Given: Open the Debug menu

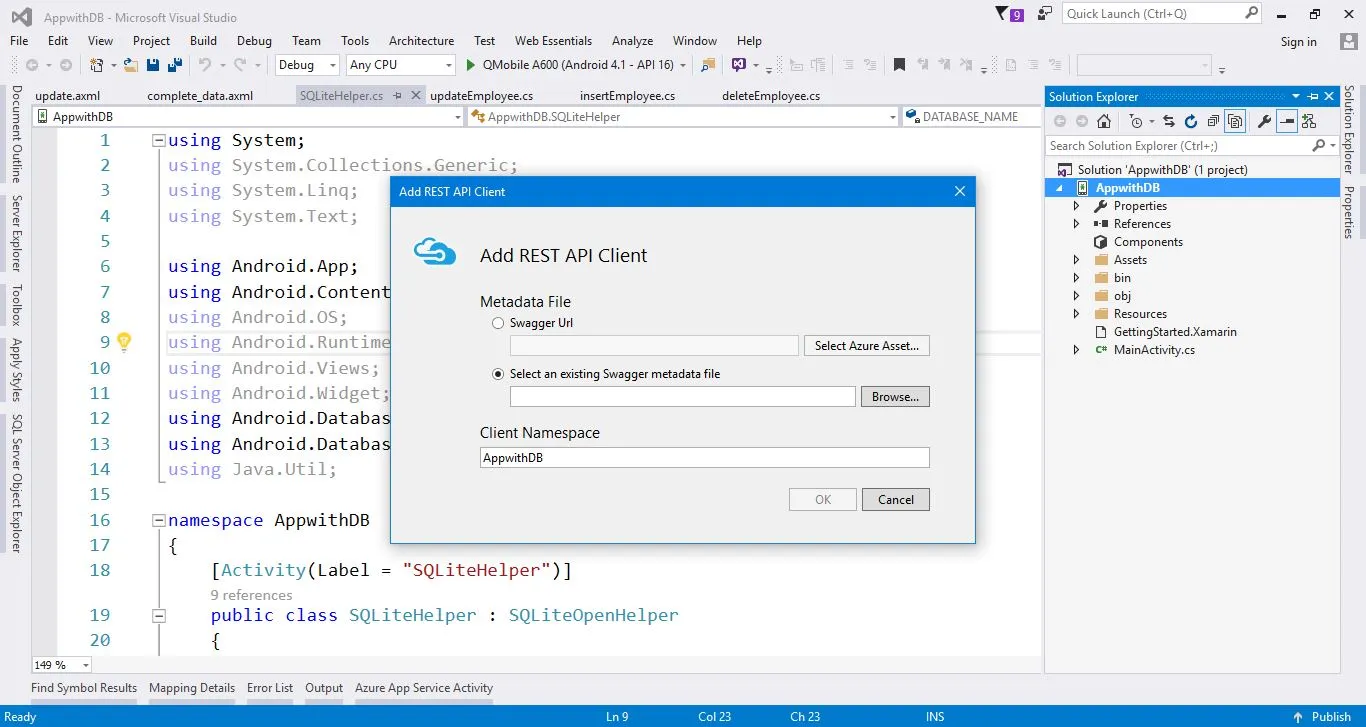Looking at the screenshot, I should (254, 41).
